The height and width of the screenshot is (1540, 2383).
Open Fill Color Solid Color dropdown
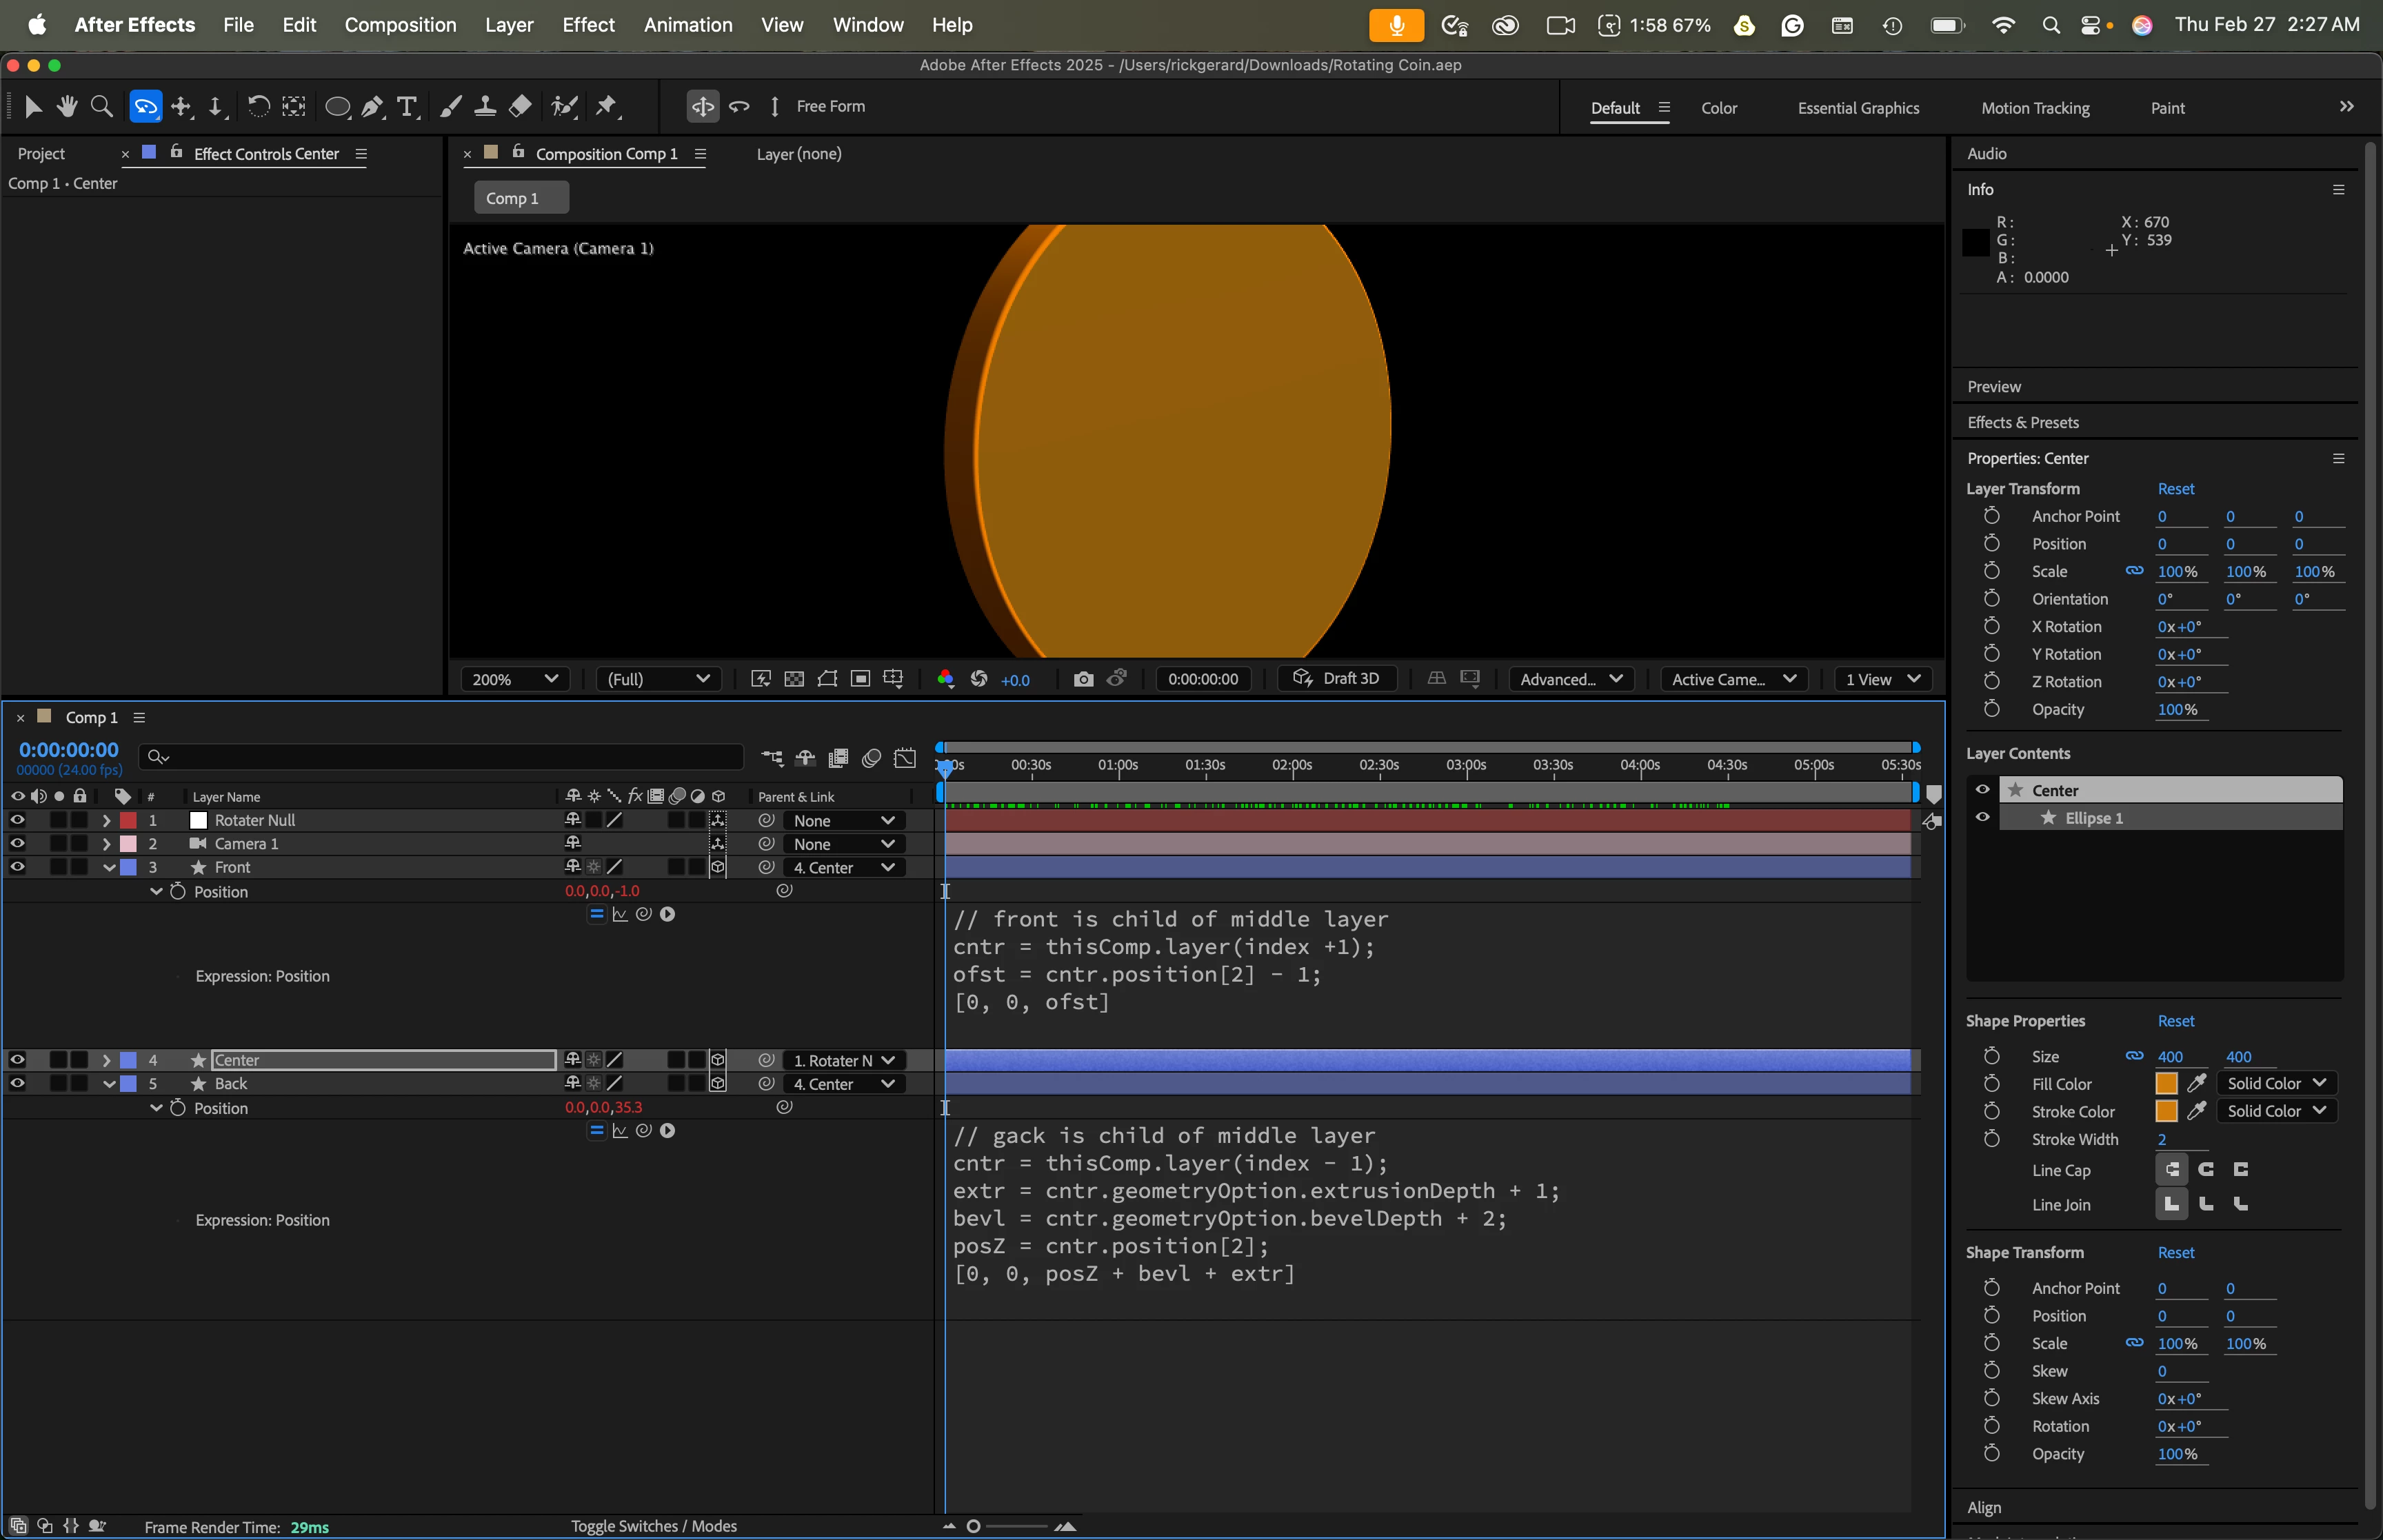[2276, 1083]
